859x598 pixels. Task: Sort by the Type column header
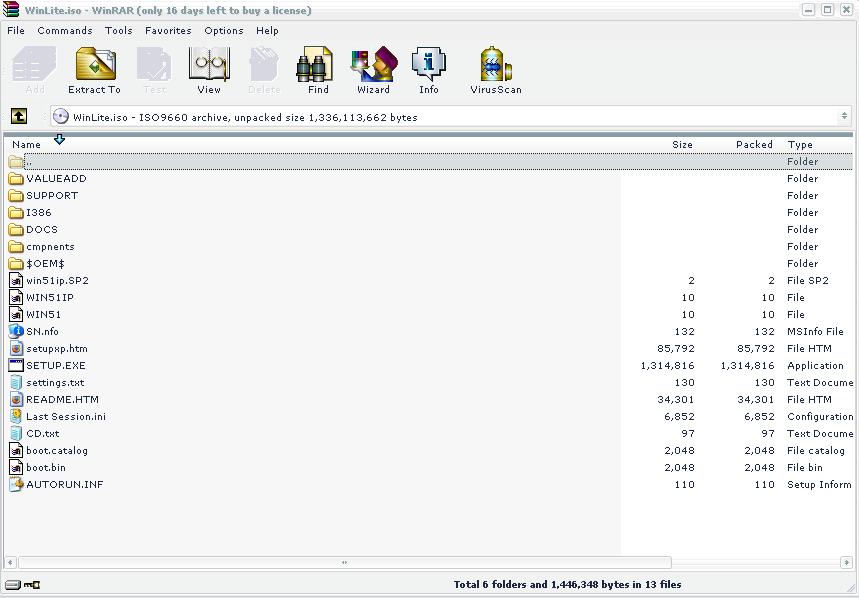pyautogui.click(x=800, y=145)
